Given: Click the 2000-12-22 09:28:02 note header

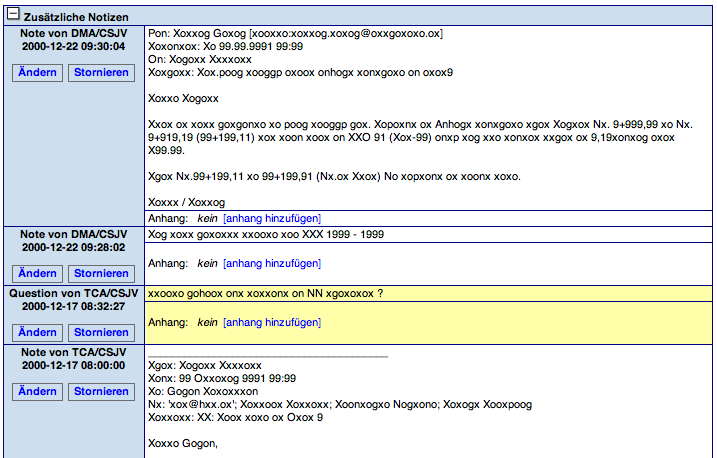Looking at the screenshot, I should (x=74, y=240).
